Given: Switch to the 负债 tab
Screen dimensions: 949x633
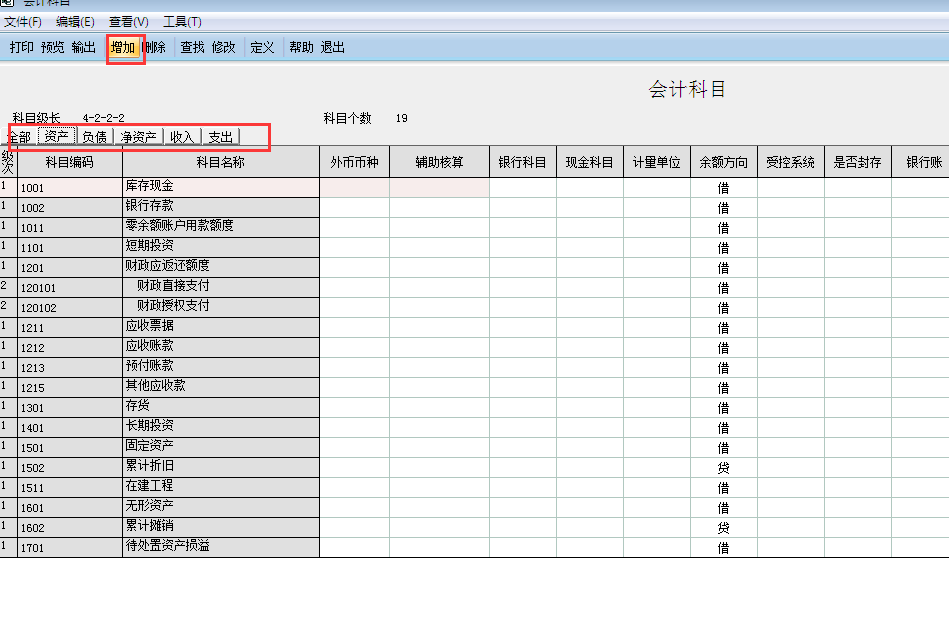Looking at the screenshot, I should 94,137.
